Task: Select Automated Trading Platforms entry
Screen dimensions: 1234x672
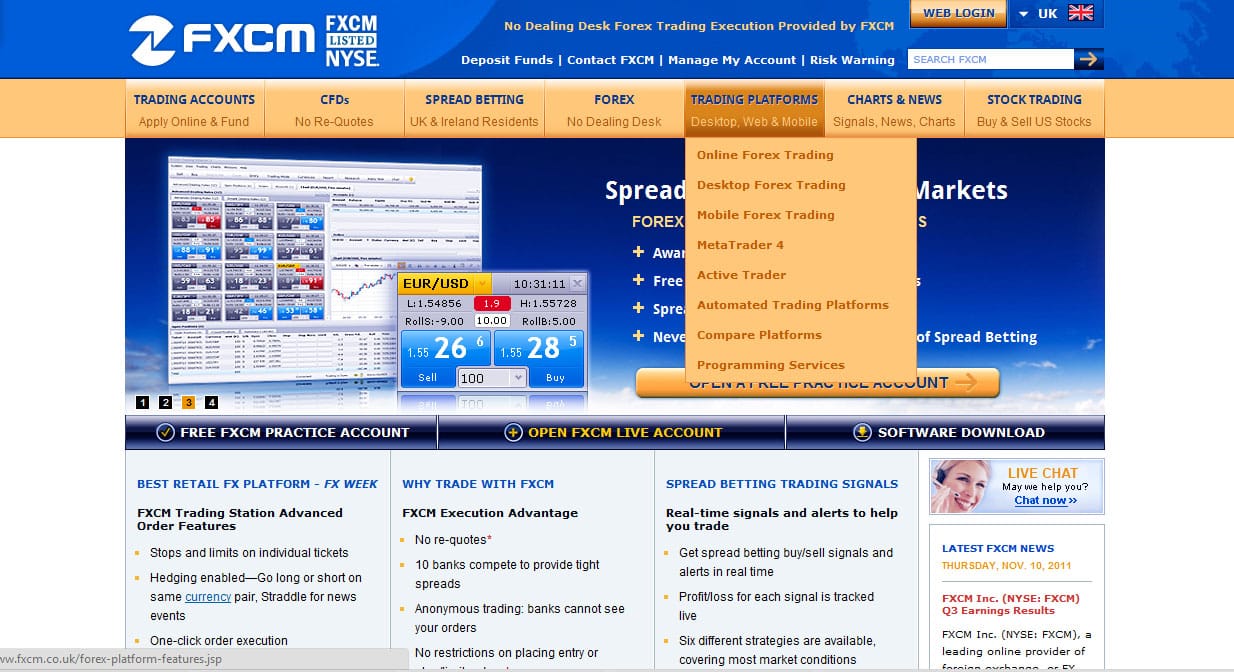Action: pos(792,305)
